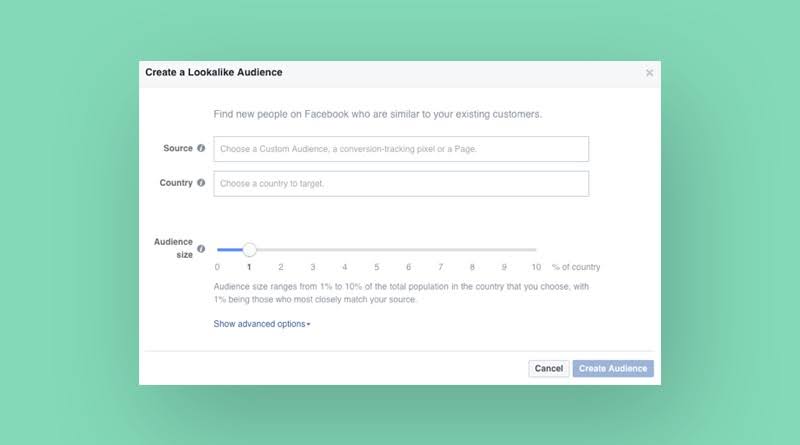
Task: Click the Country info icon
Action: point(201,183)
